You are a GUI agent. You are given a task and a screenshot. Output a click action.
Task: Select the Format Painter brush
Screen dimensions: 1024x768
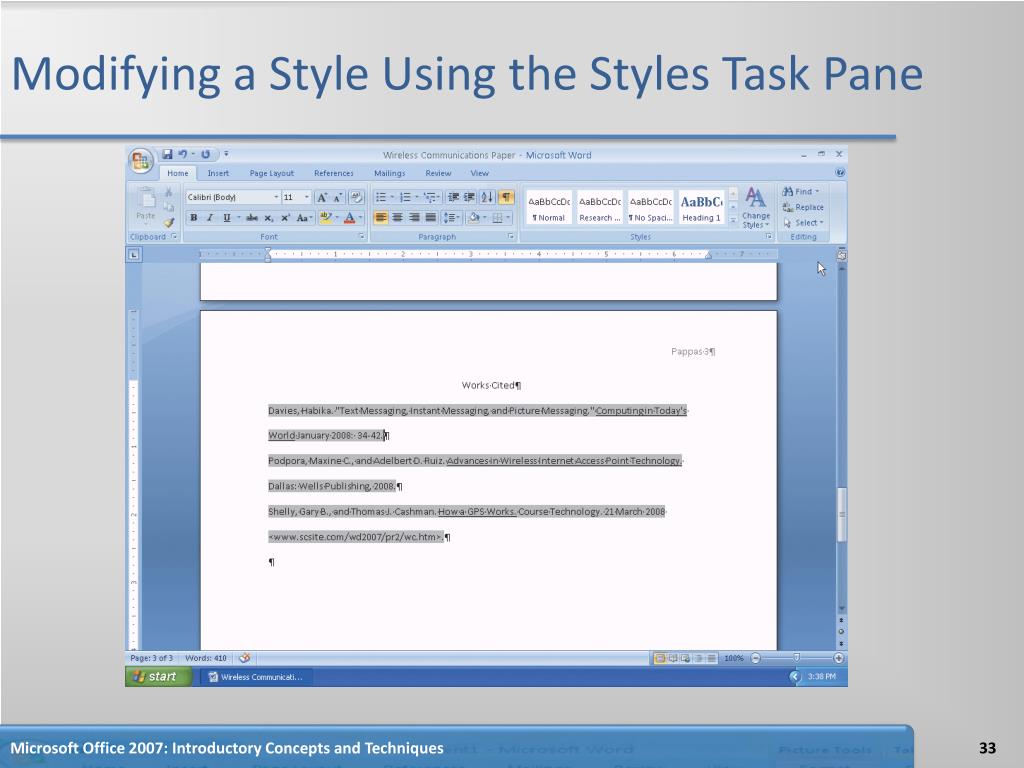(x=169, y=223)
